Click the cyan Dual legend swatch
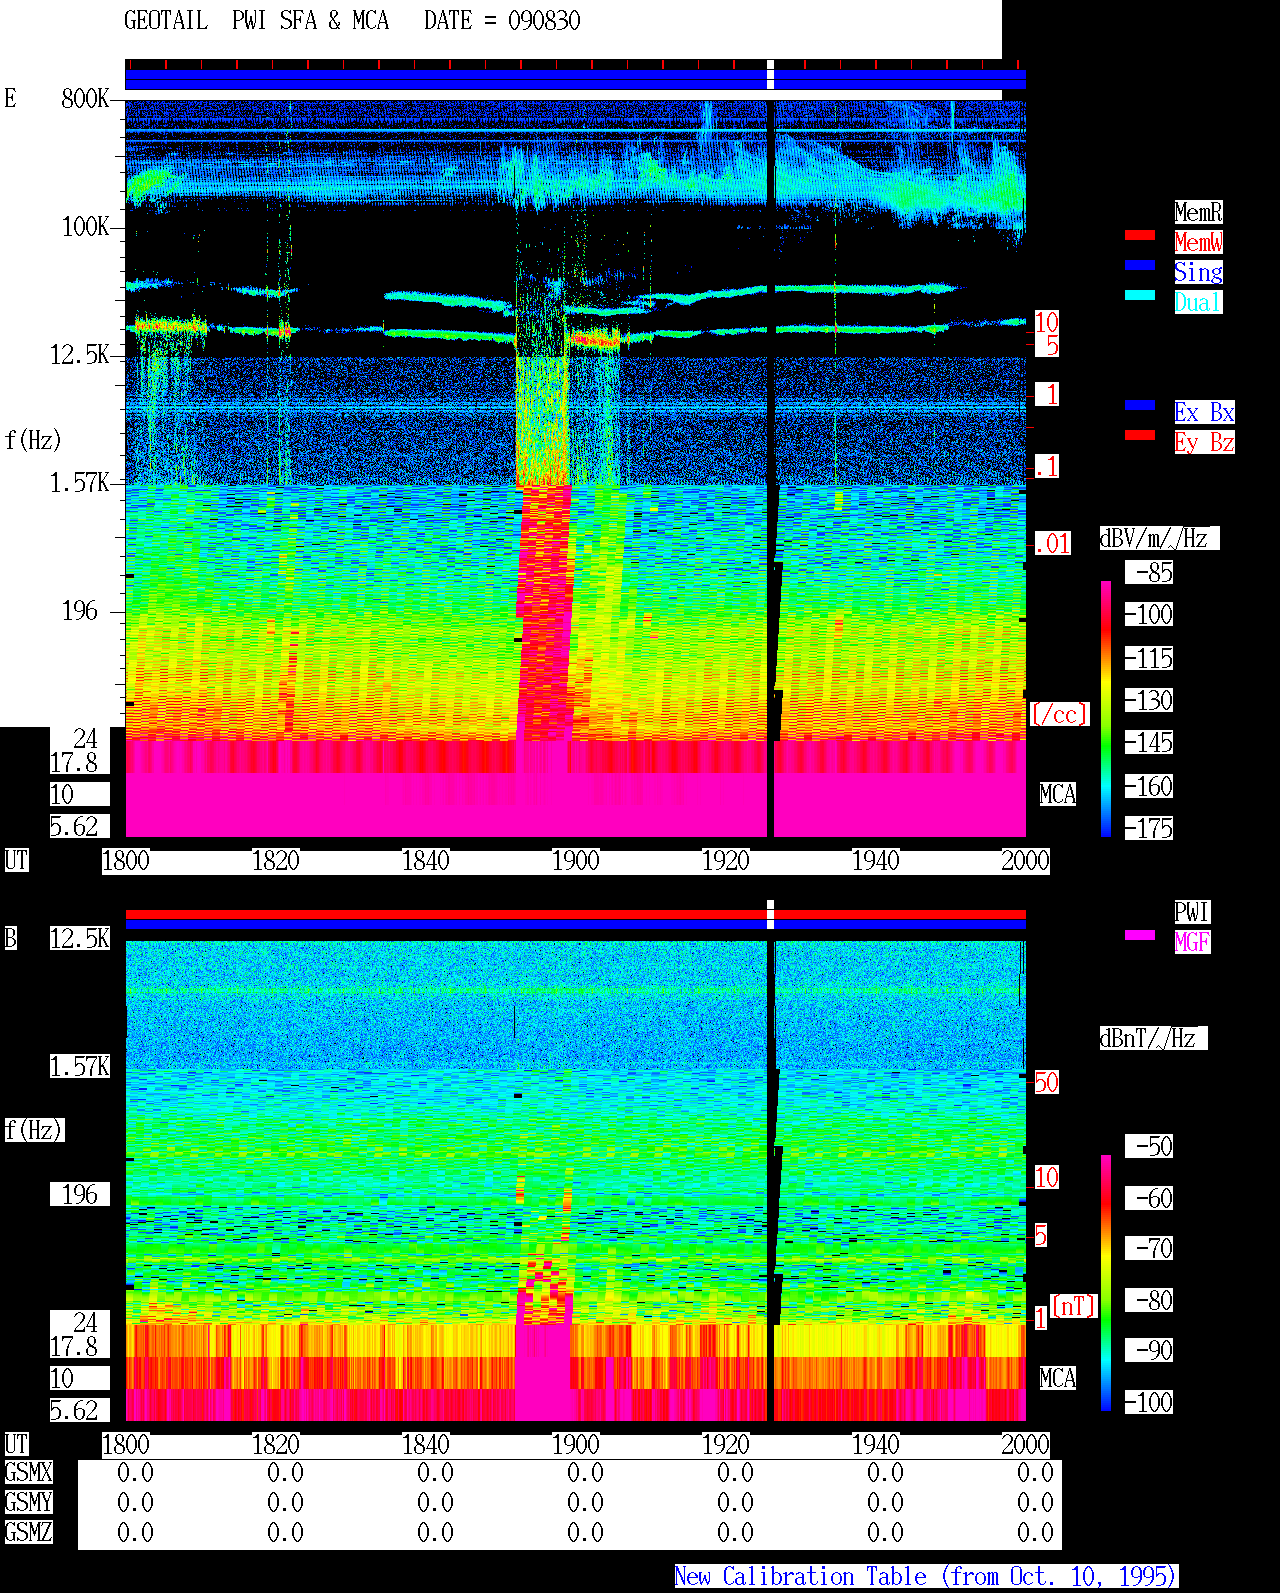This screenshot has height=1593, width=1280. pos(1140,295)
